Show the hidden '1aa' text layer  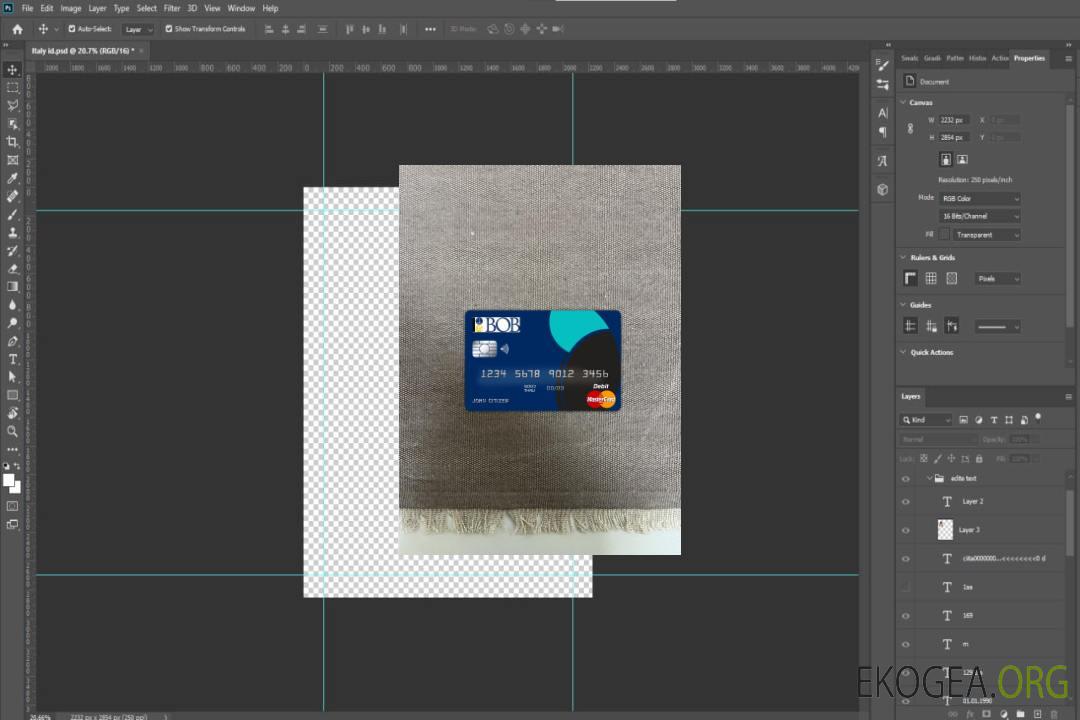[906, 588]
